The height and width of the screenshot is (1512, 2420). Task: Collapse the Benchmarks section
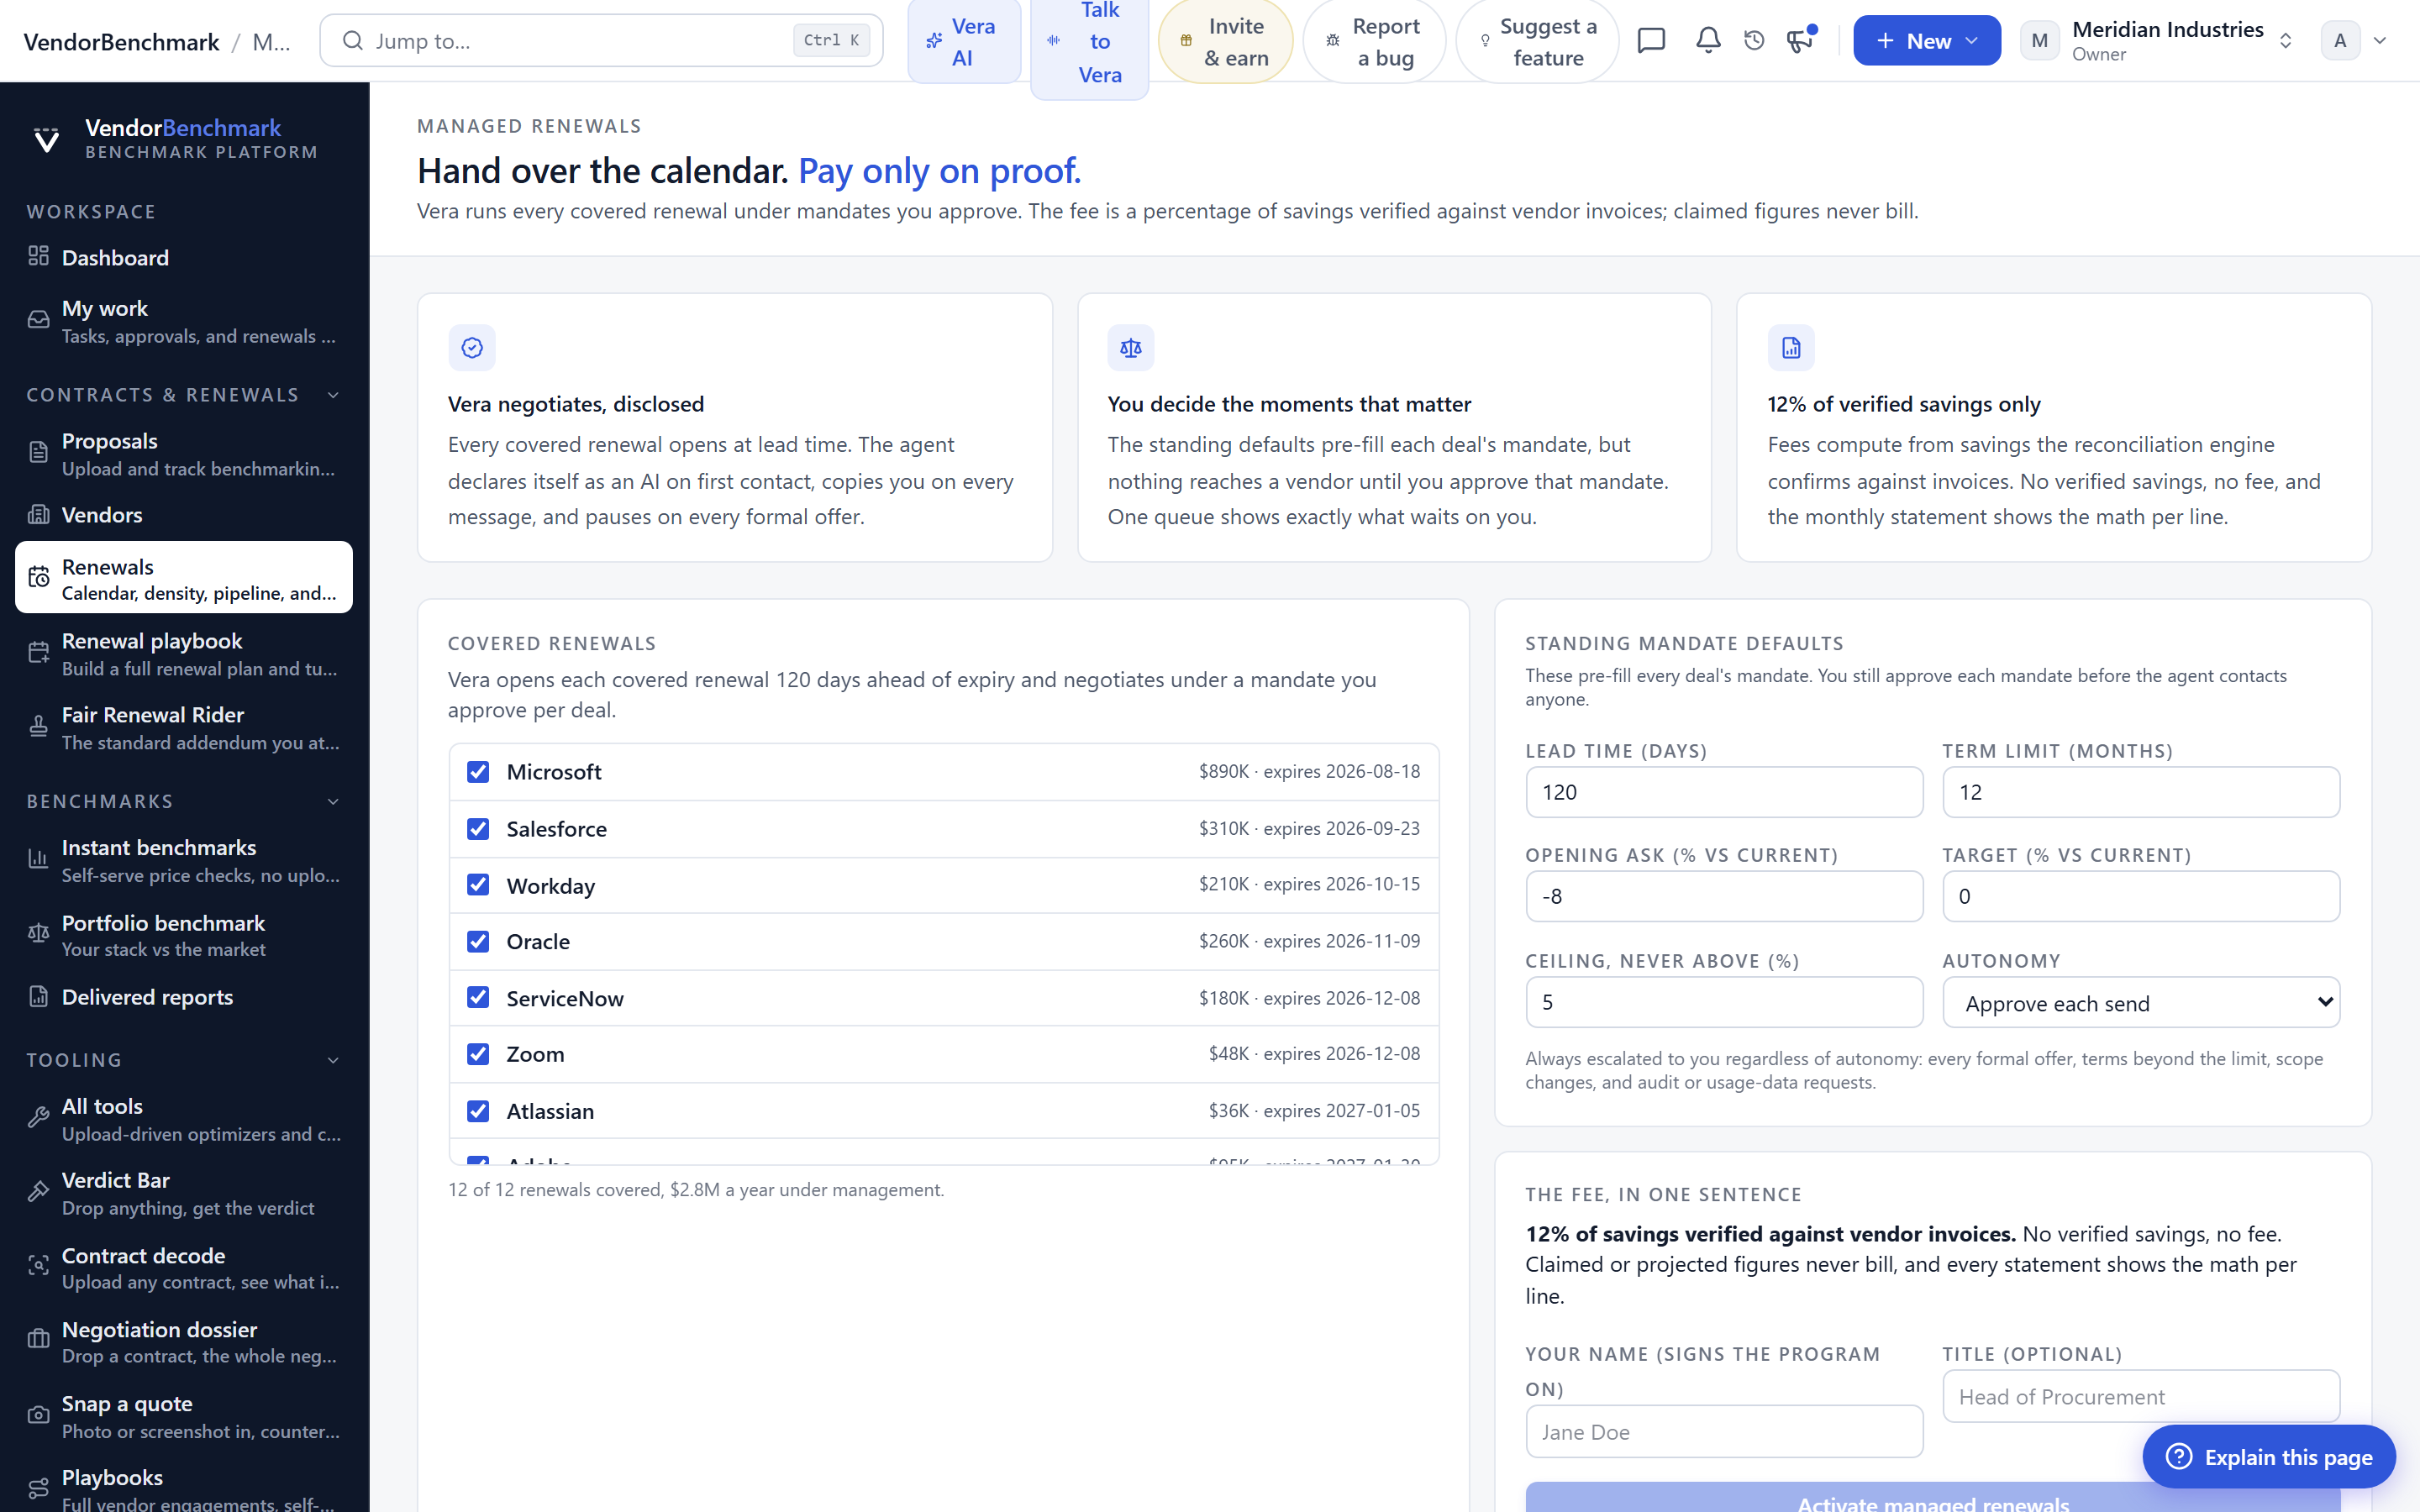334,802
